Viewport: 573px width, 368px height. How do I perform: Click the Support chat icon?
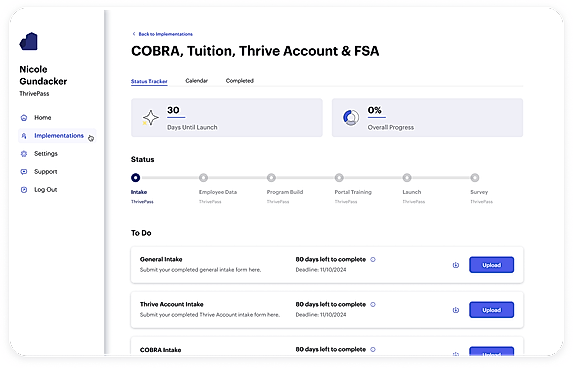(x=24, y=172)
